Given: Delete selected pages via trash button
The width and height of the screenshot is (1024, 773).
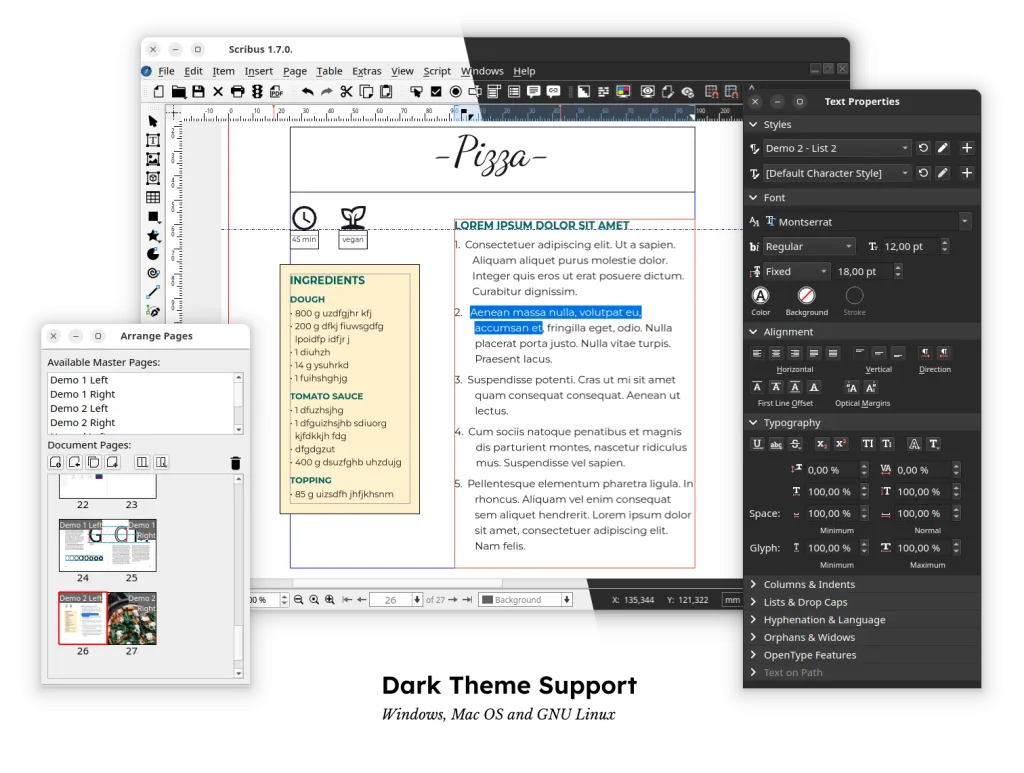Looking at the screenshot, I should 235,462.
